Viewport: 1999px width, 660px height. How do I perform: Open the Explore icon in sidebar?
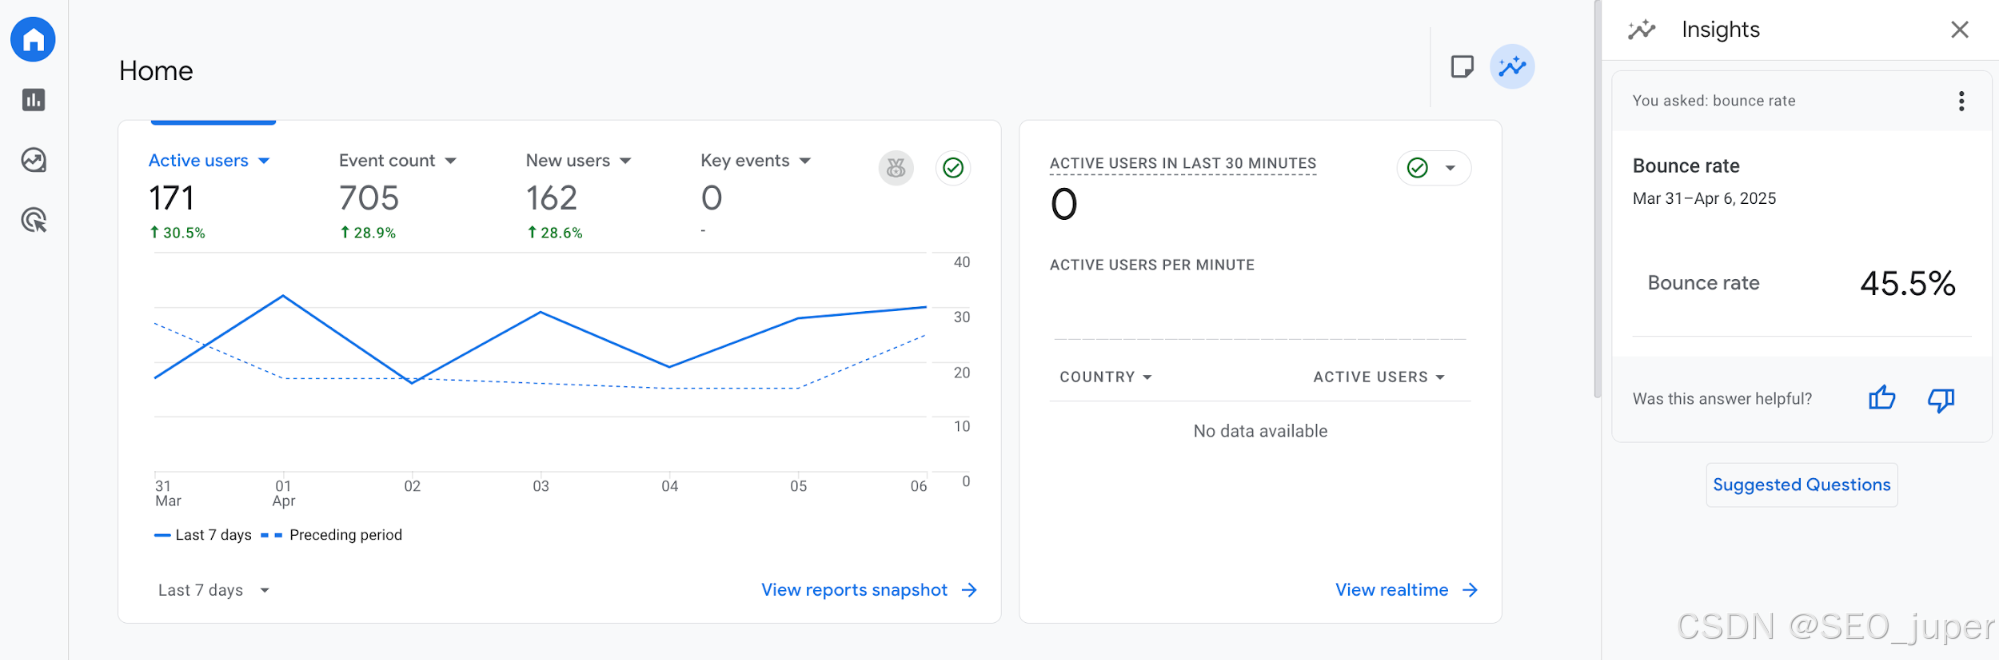[33, 160]
